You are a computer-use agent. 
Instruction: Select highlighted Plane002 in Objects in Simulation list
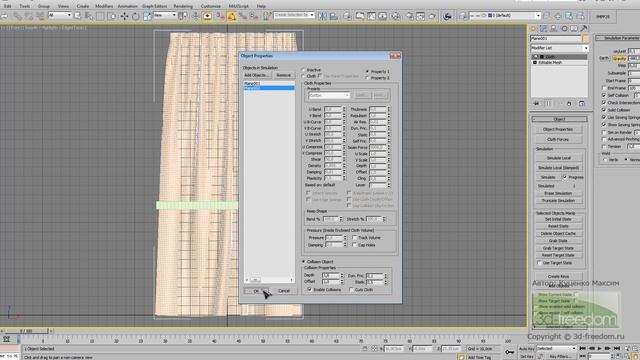click(x=269, y=88)
